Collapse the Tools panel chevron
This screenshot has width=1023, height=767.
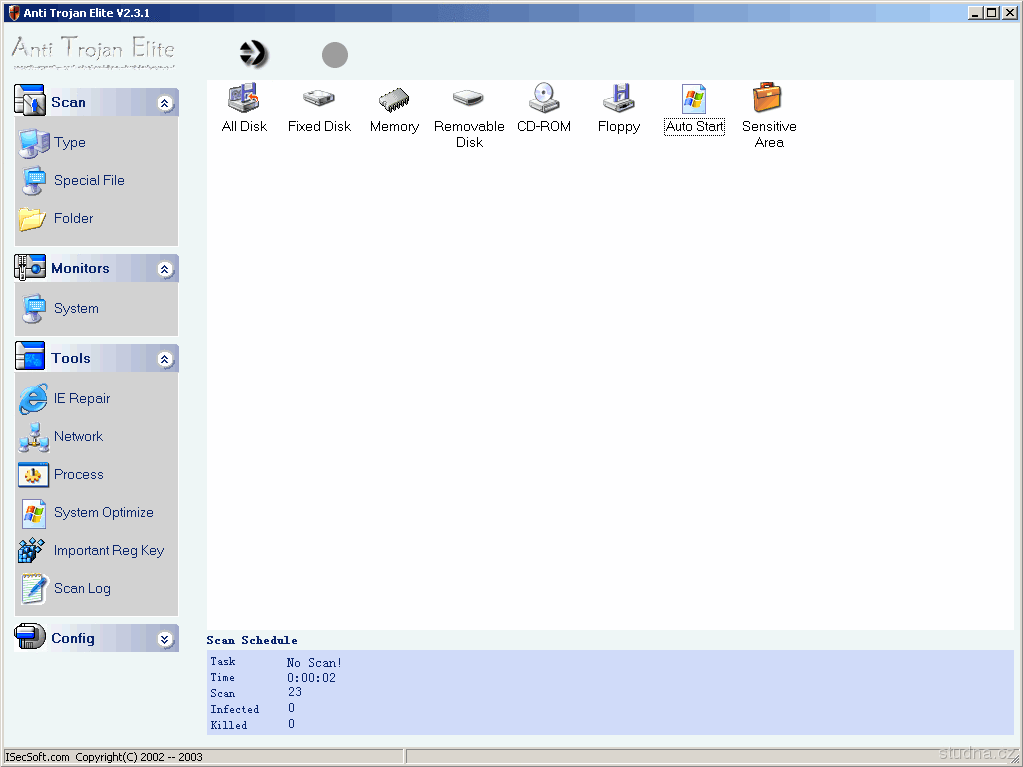click(165, 359)
